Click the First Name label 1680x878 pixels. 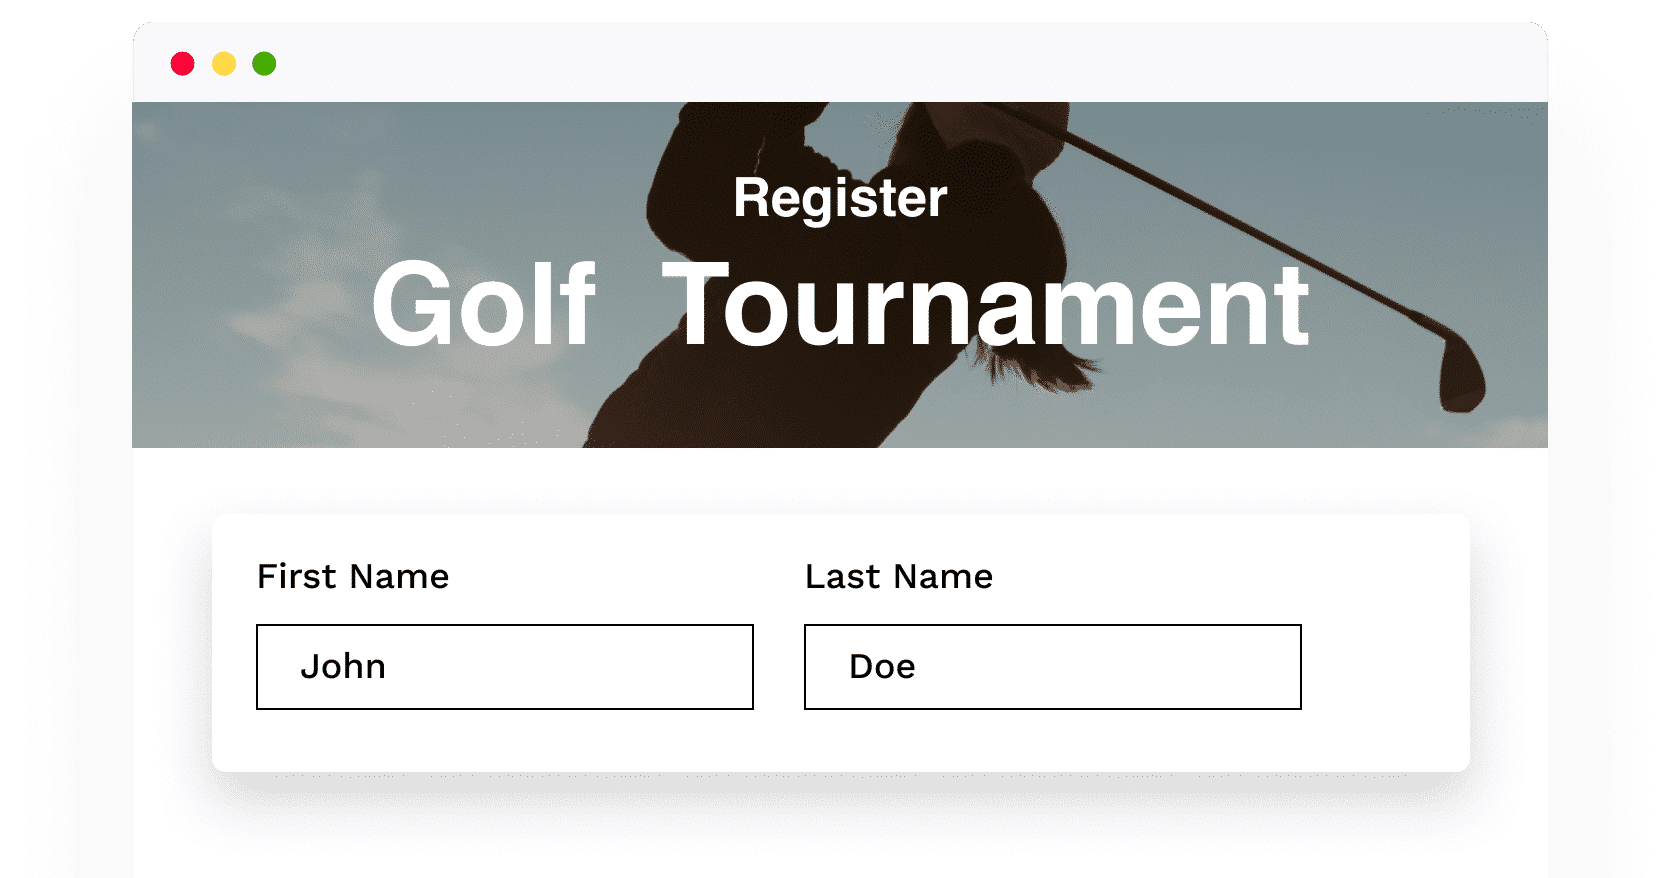coord(353,576)
